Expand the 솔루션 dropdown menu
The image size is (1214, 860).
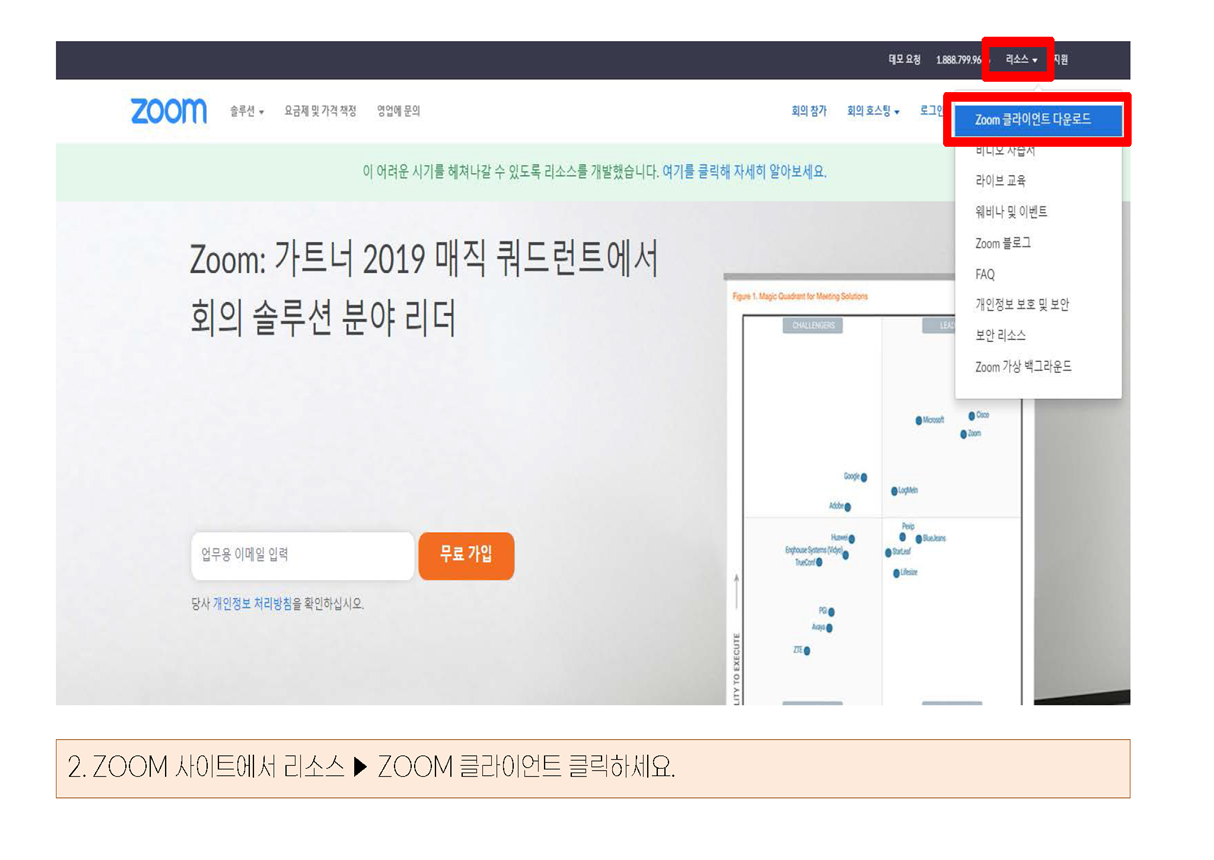click(246, 112)
